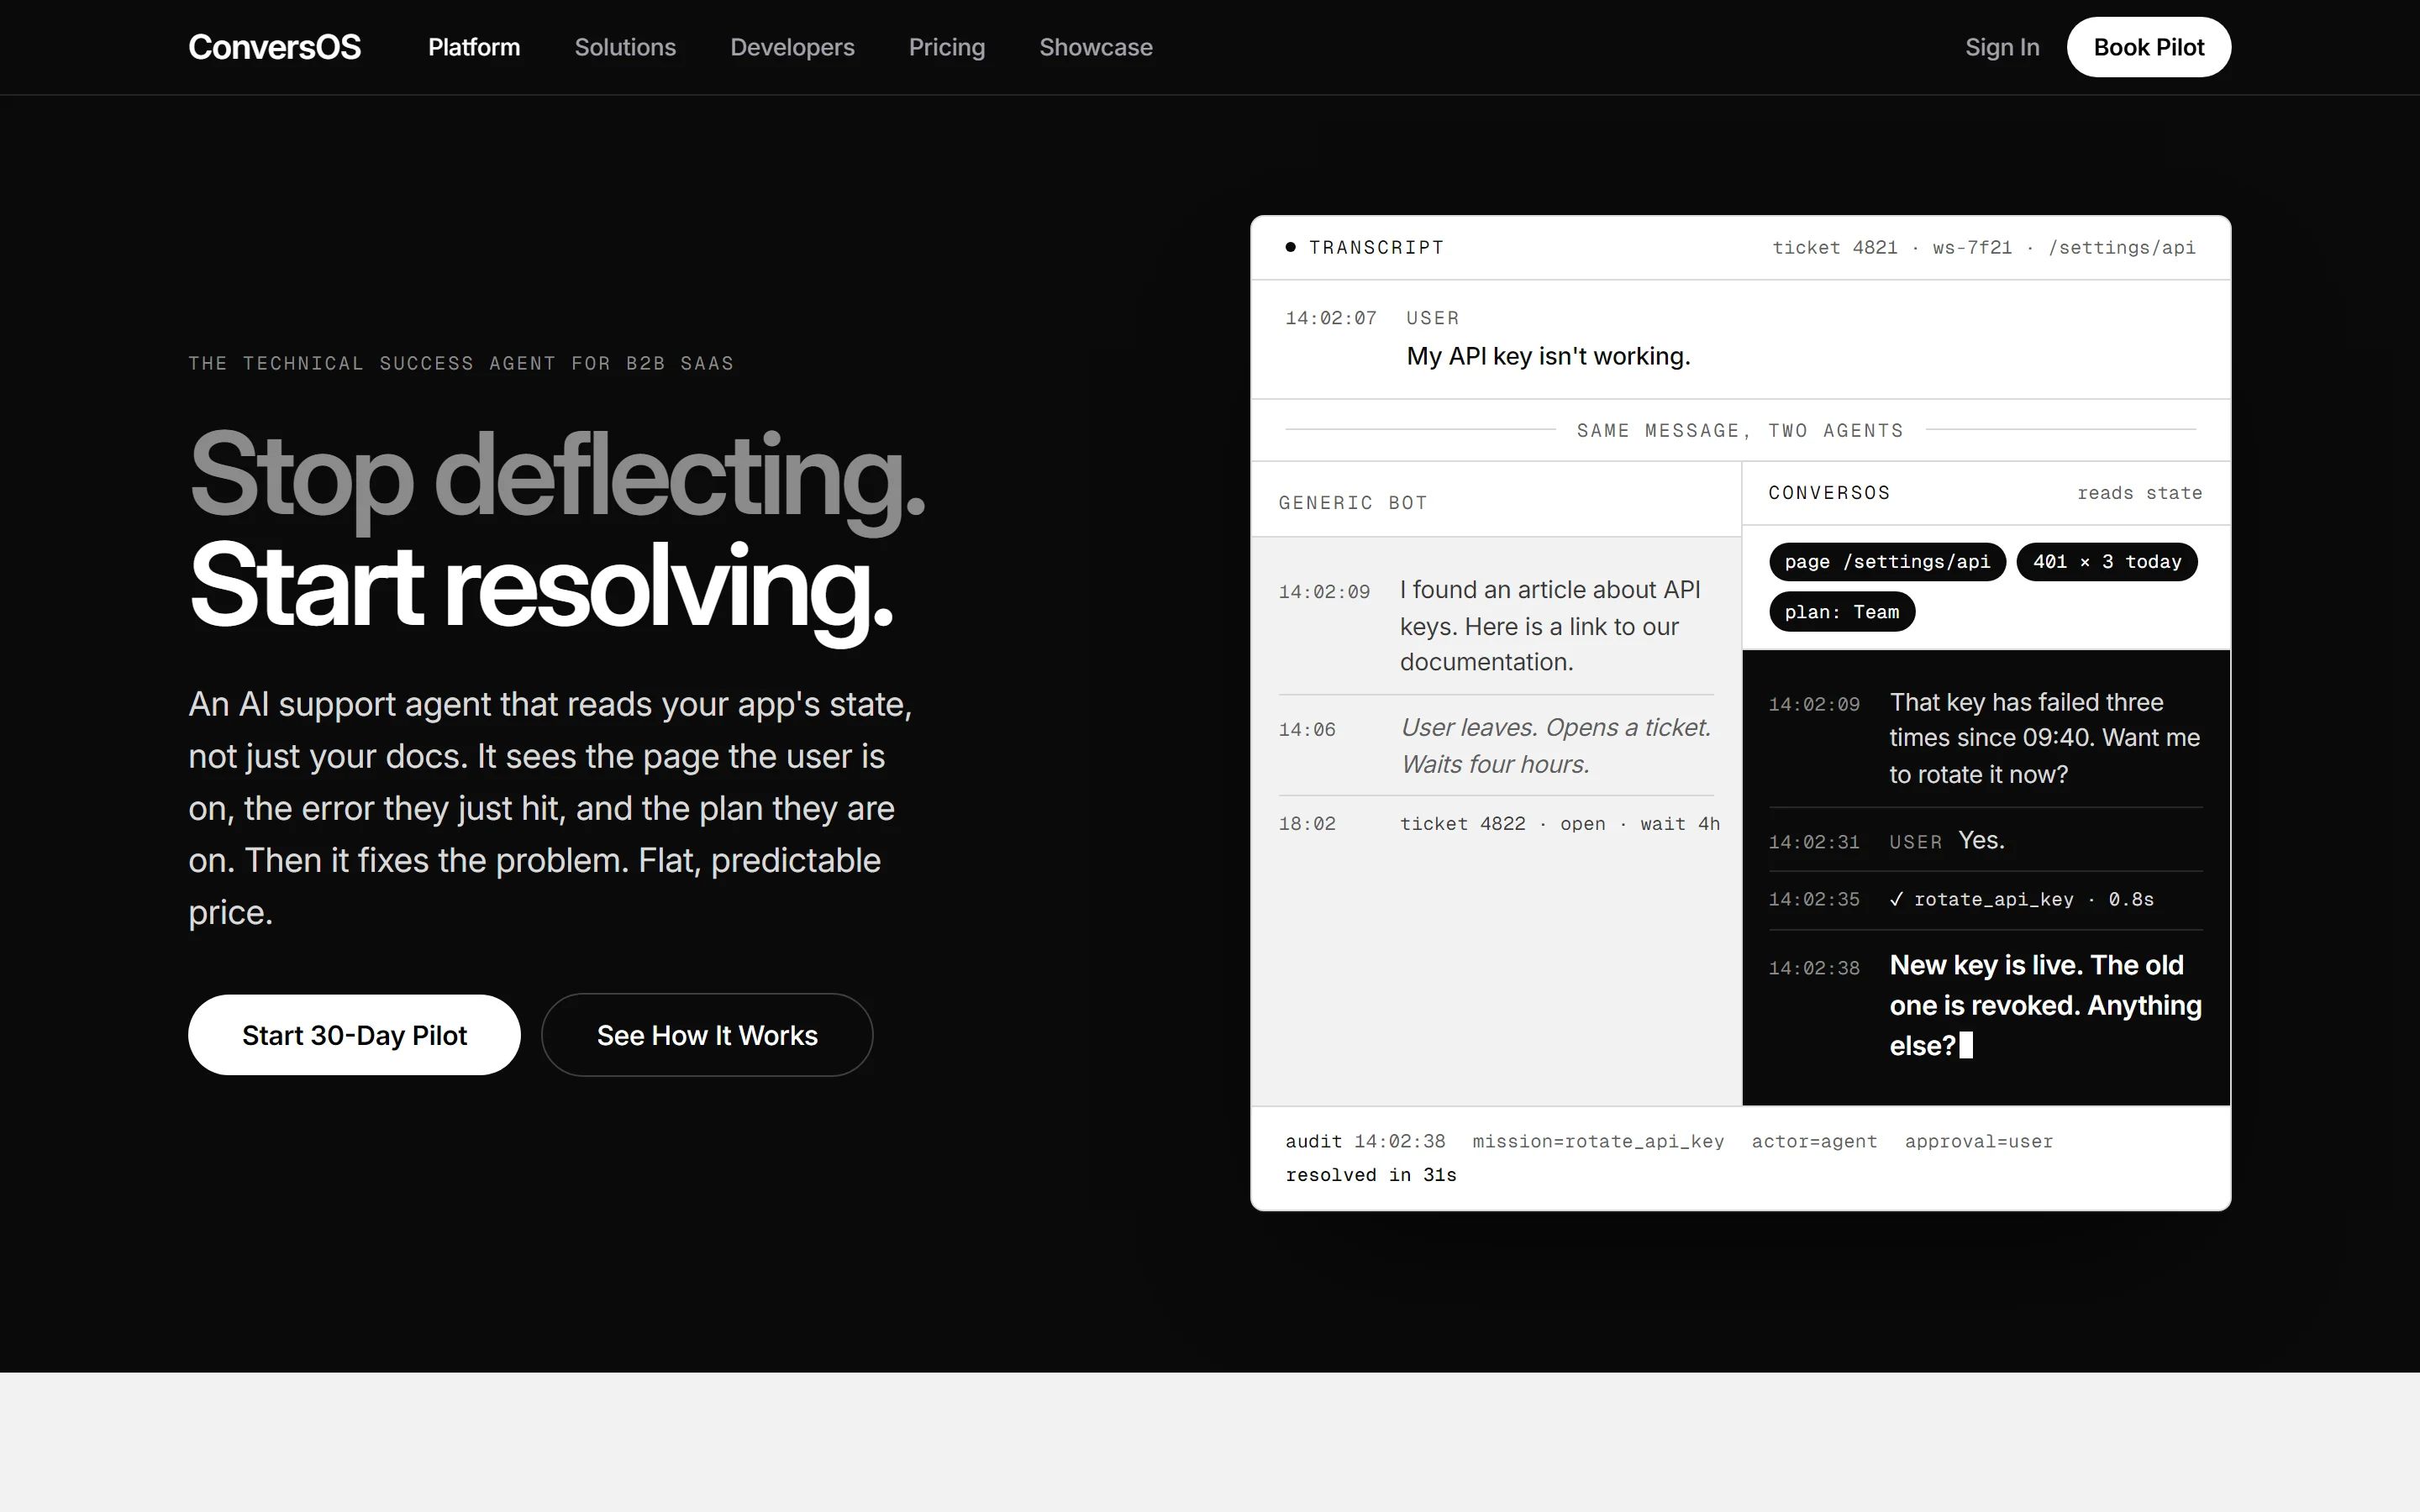This screenshot has height=1512, width=2420.
Task: Click 'SAME MESSAGE, TWO AGENTS' divider label
Action: 1740,430
